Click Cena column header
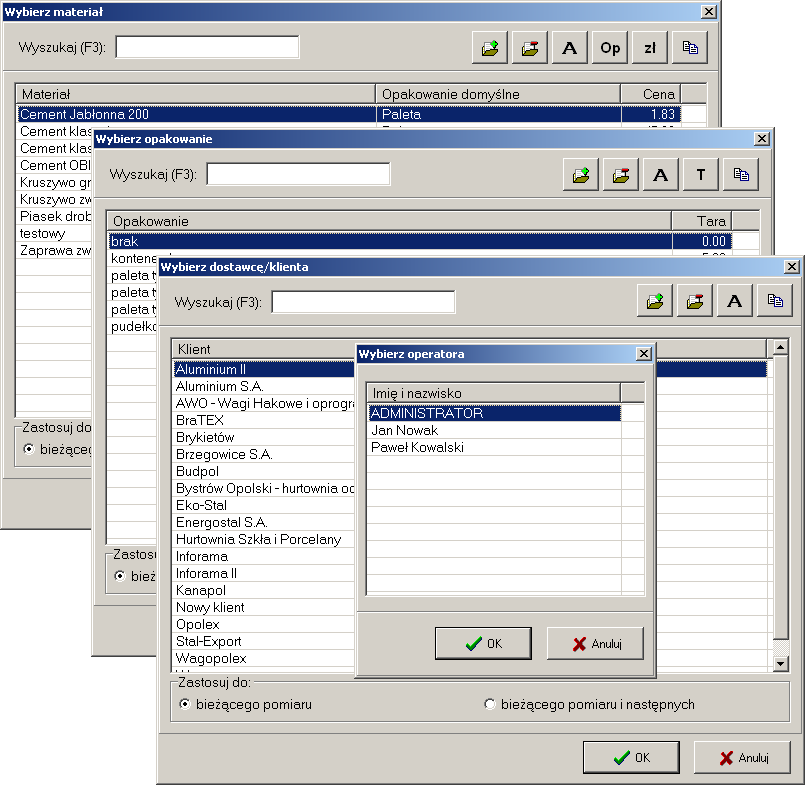This screenshot has width=806, height=786. 651,94
